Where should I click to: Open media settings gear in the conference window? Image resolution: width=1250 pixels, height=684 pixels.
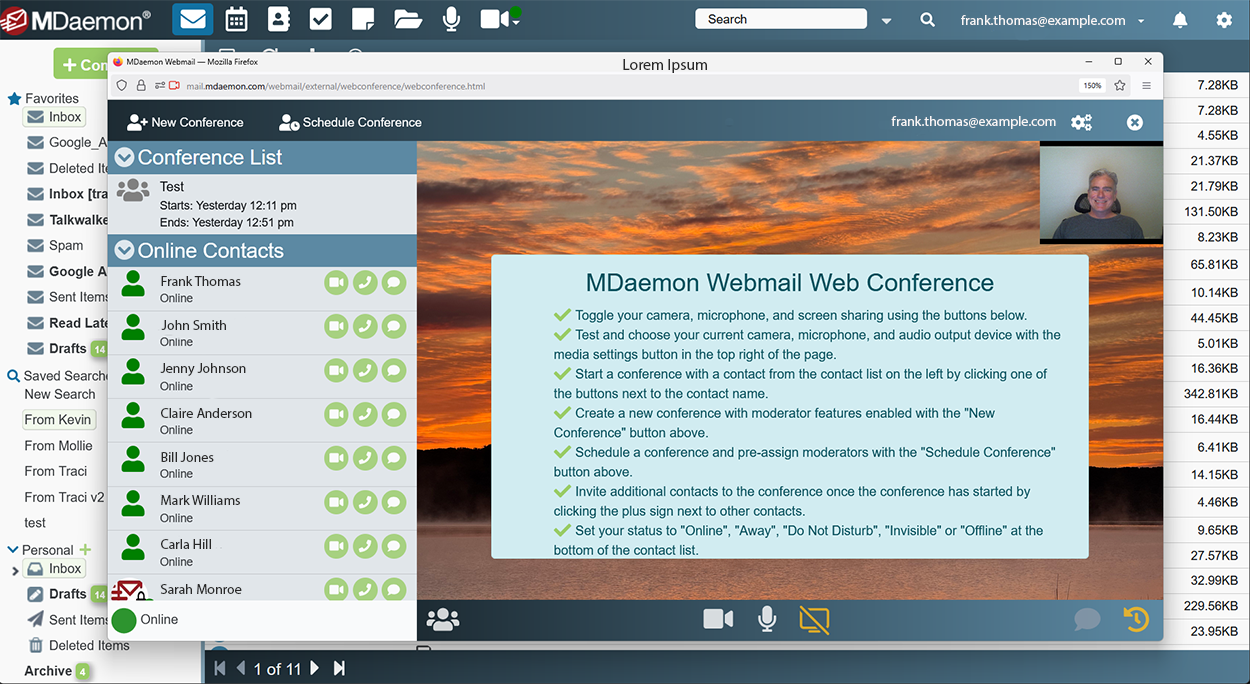click(x=1081, y=122)
